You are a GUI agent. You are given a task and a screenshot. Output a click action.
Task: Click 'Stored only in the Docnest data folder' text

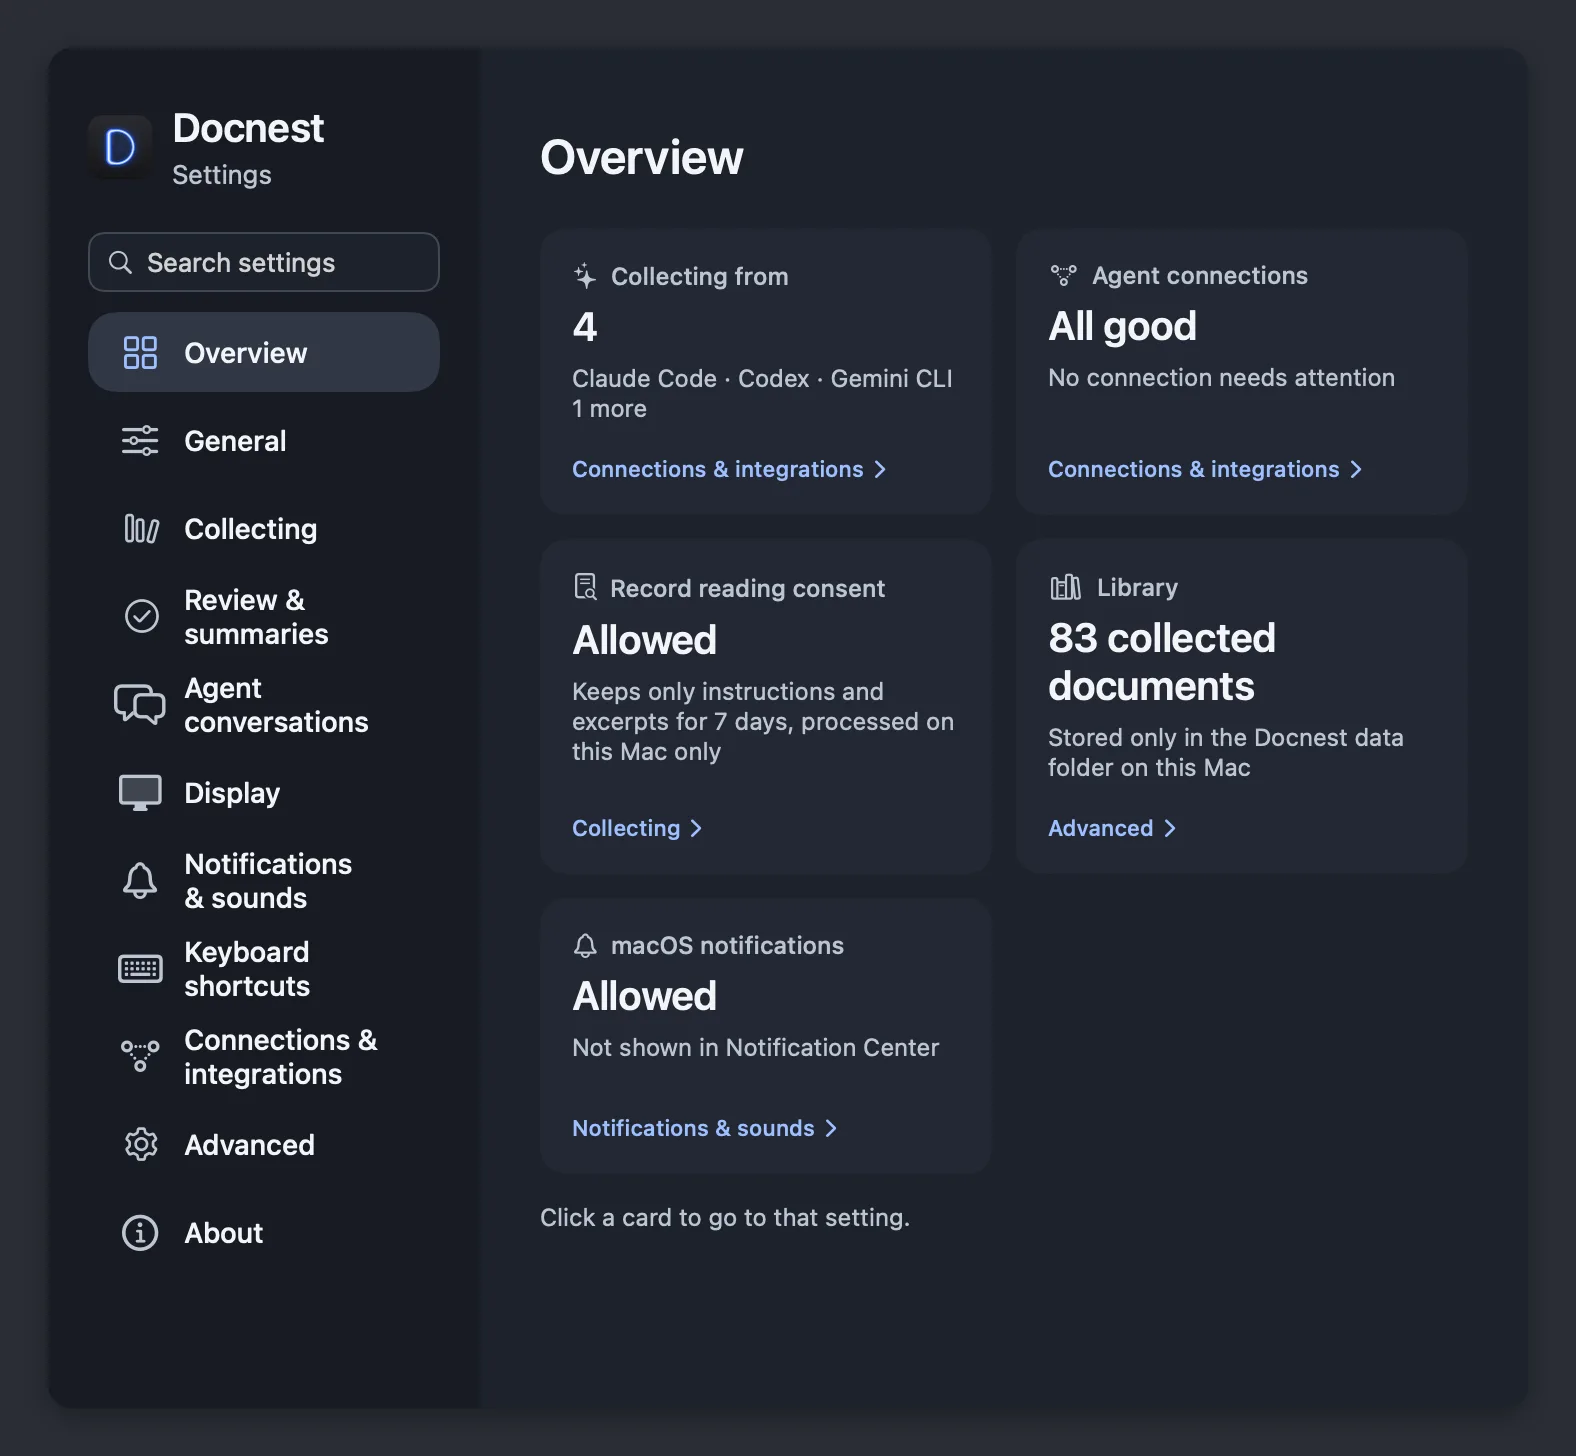(1226, 752)
